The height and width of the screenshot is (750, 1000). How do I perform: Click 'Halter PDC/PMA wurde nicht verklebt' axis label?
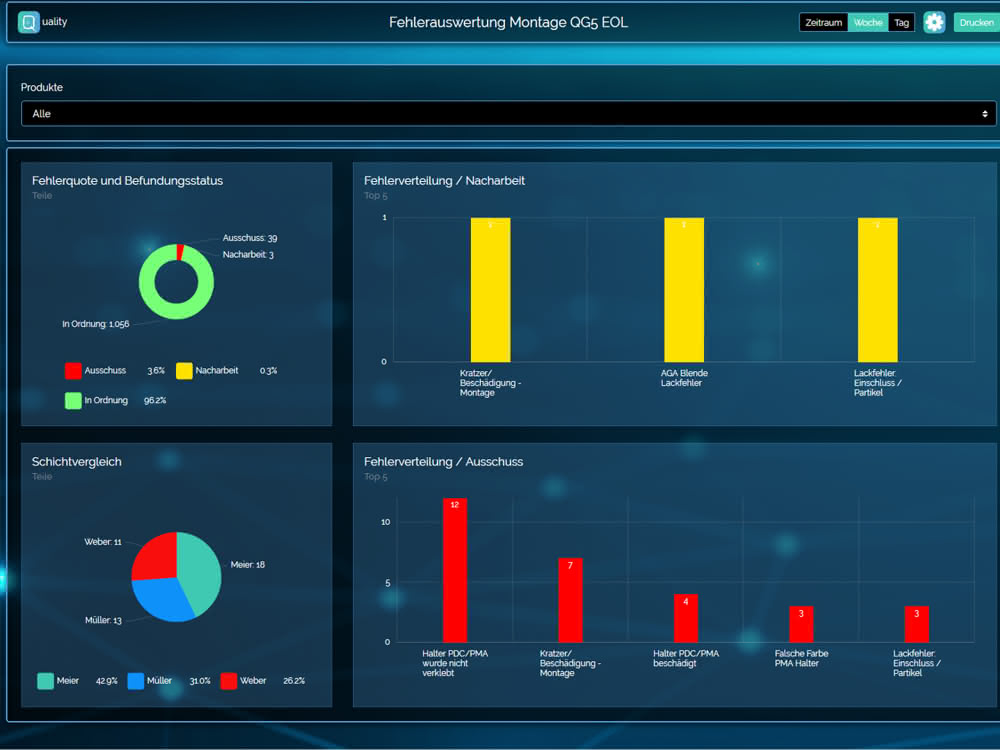(x=455, y=663)
